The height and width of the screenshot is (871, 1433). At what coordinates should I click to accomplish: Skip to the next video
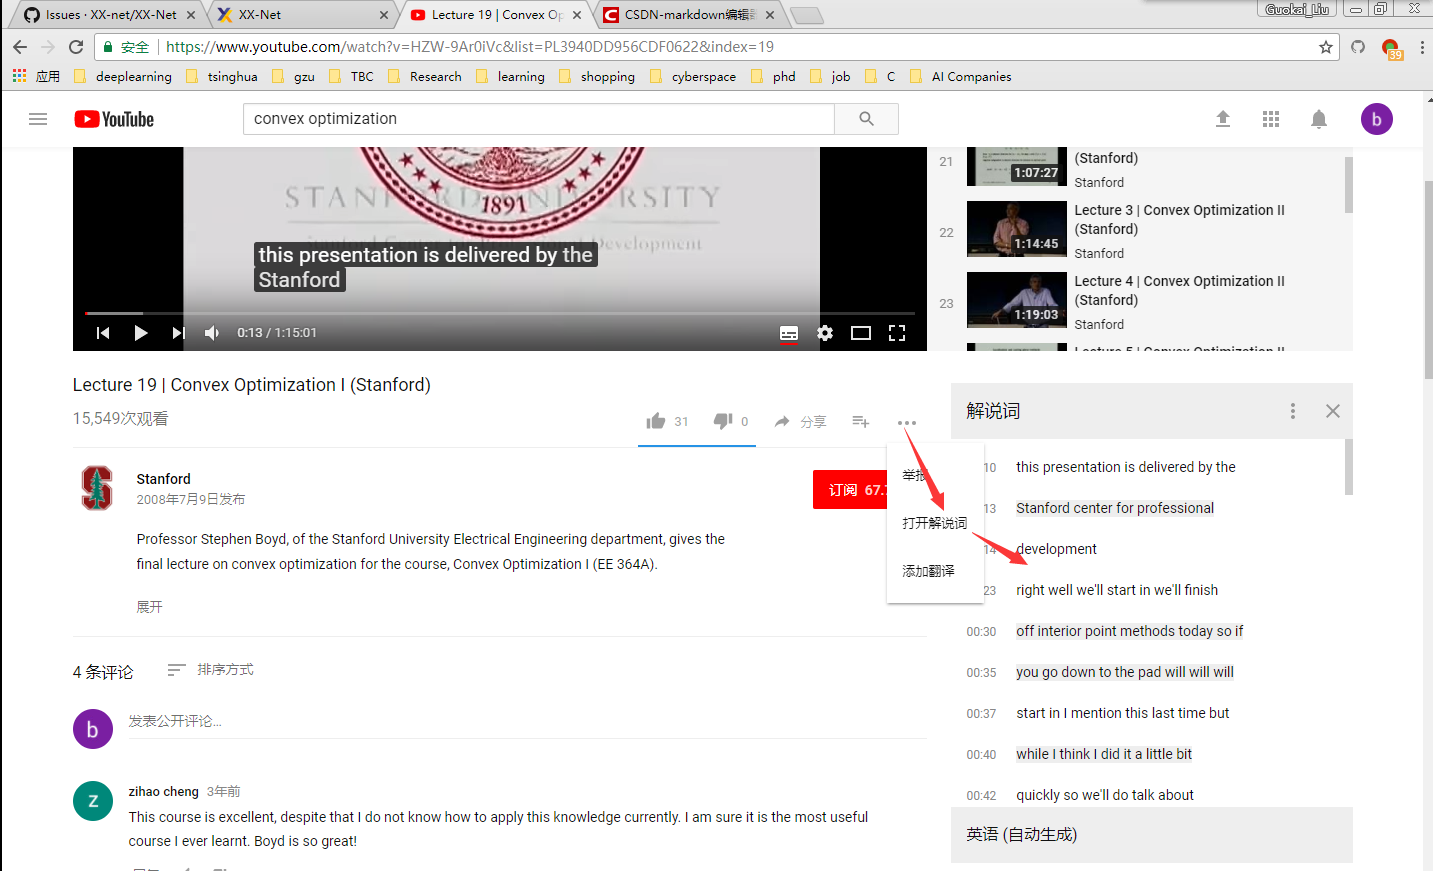[x=178, y=333]
